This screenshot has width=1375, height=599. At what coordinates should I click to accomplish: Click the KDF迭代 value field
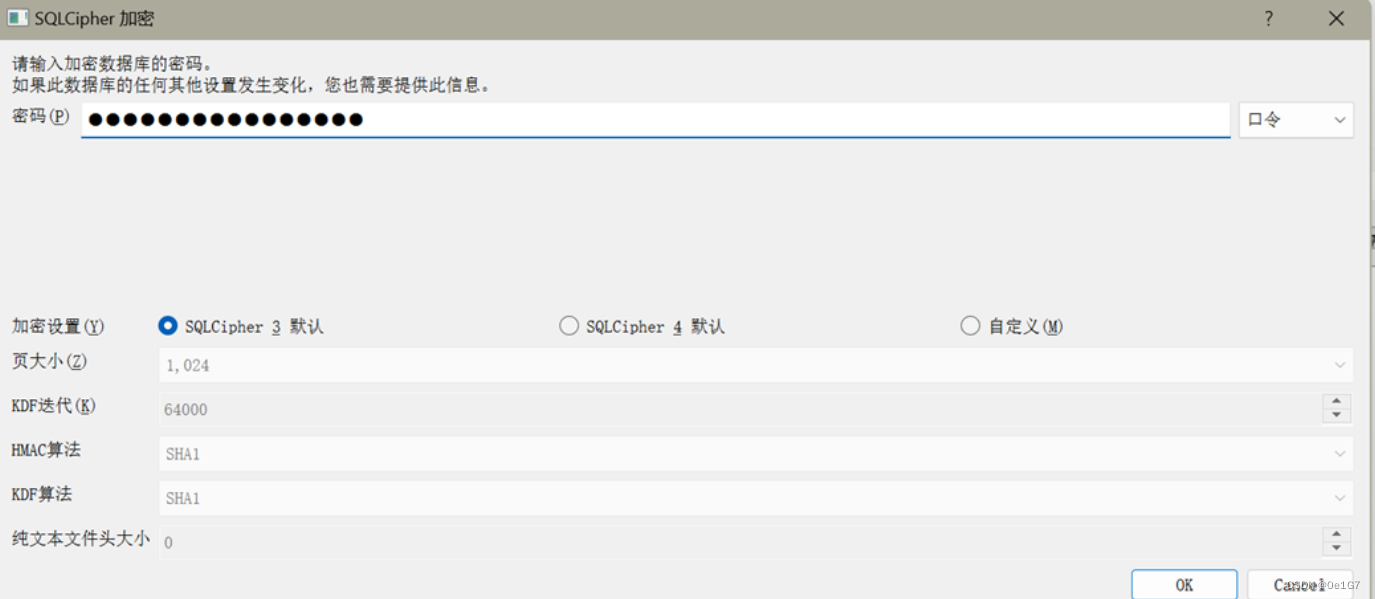[x=740, y=409]
